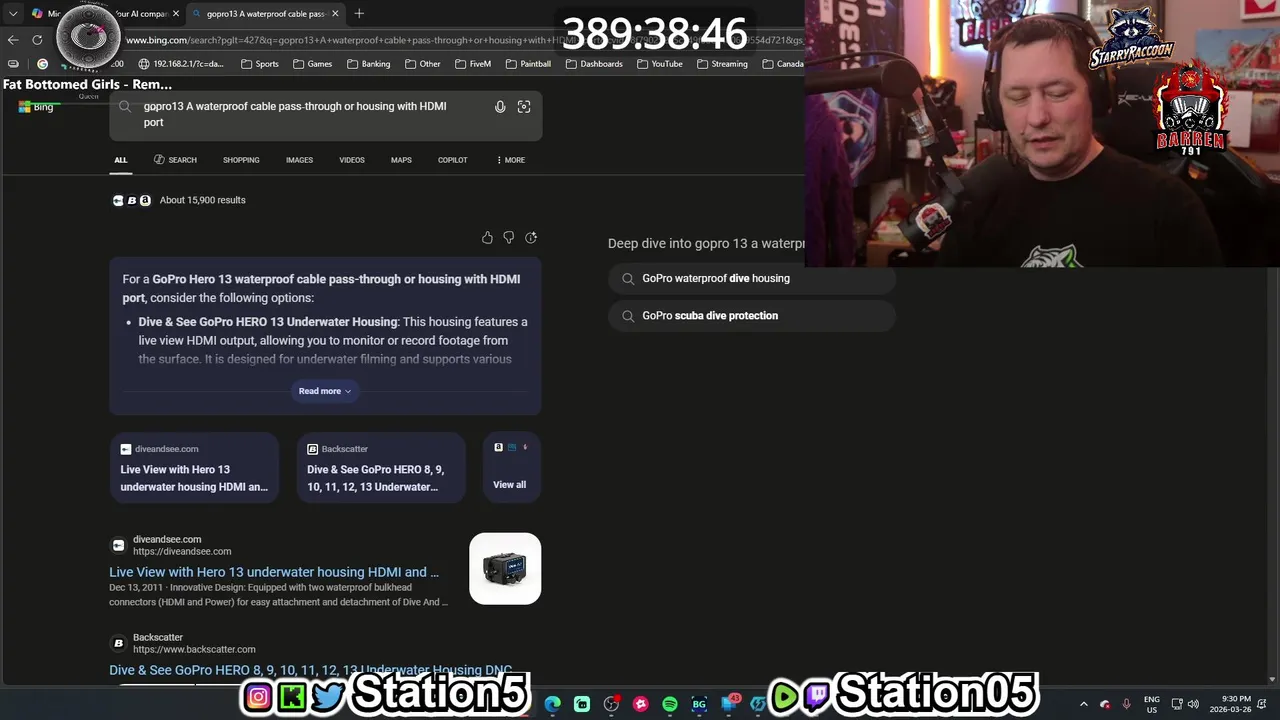Open the Paintball bookmarks folder

pos(528,64)
